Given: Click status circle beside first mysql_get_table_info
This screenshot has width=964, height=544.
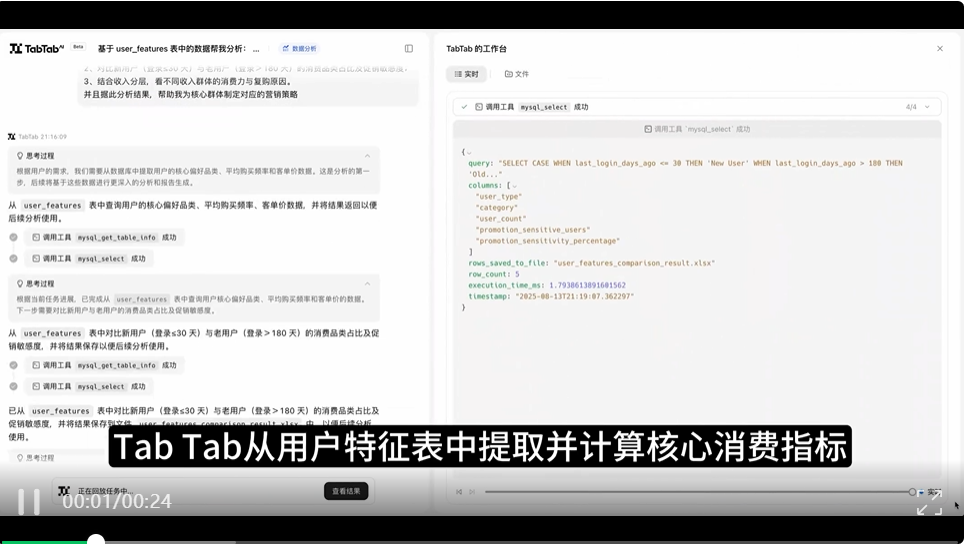Looking at the screenshot, I should click(x=14, y=237).
